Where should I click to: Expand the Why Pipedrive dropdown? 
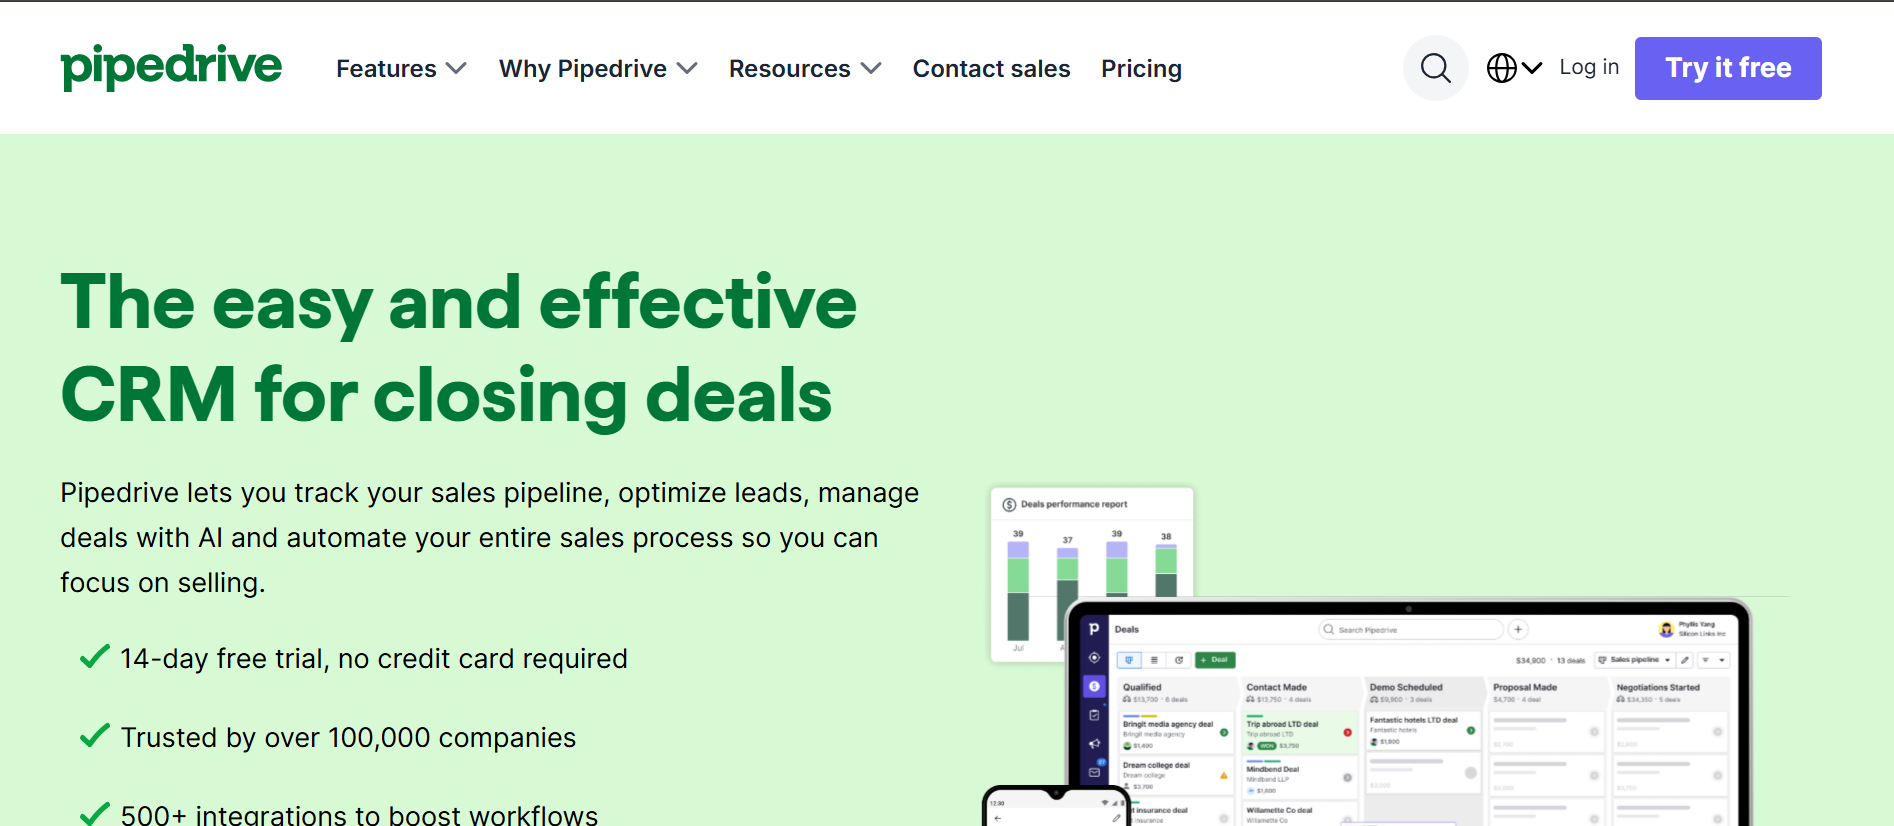[598, 68]
